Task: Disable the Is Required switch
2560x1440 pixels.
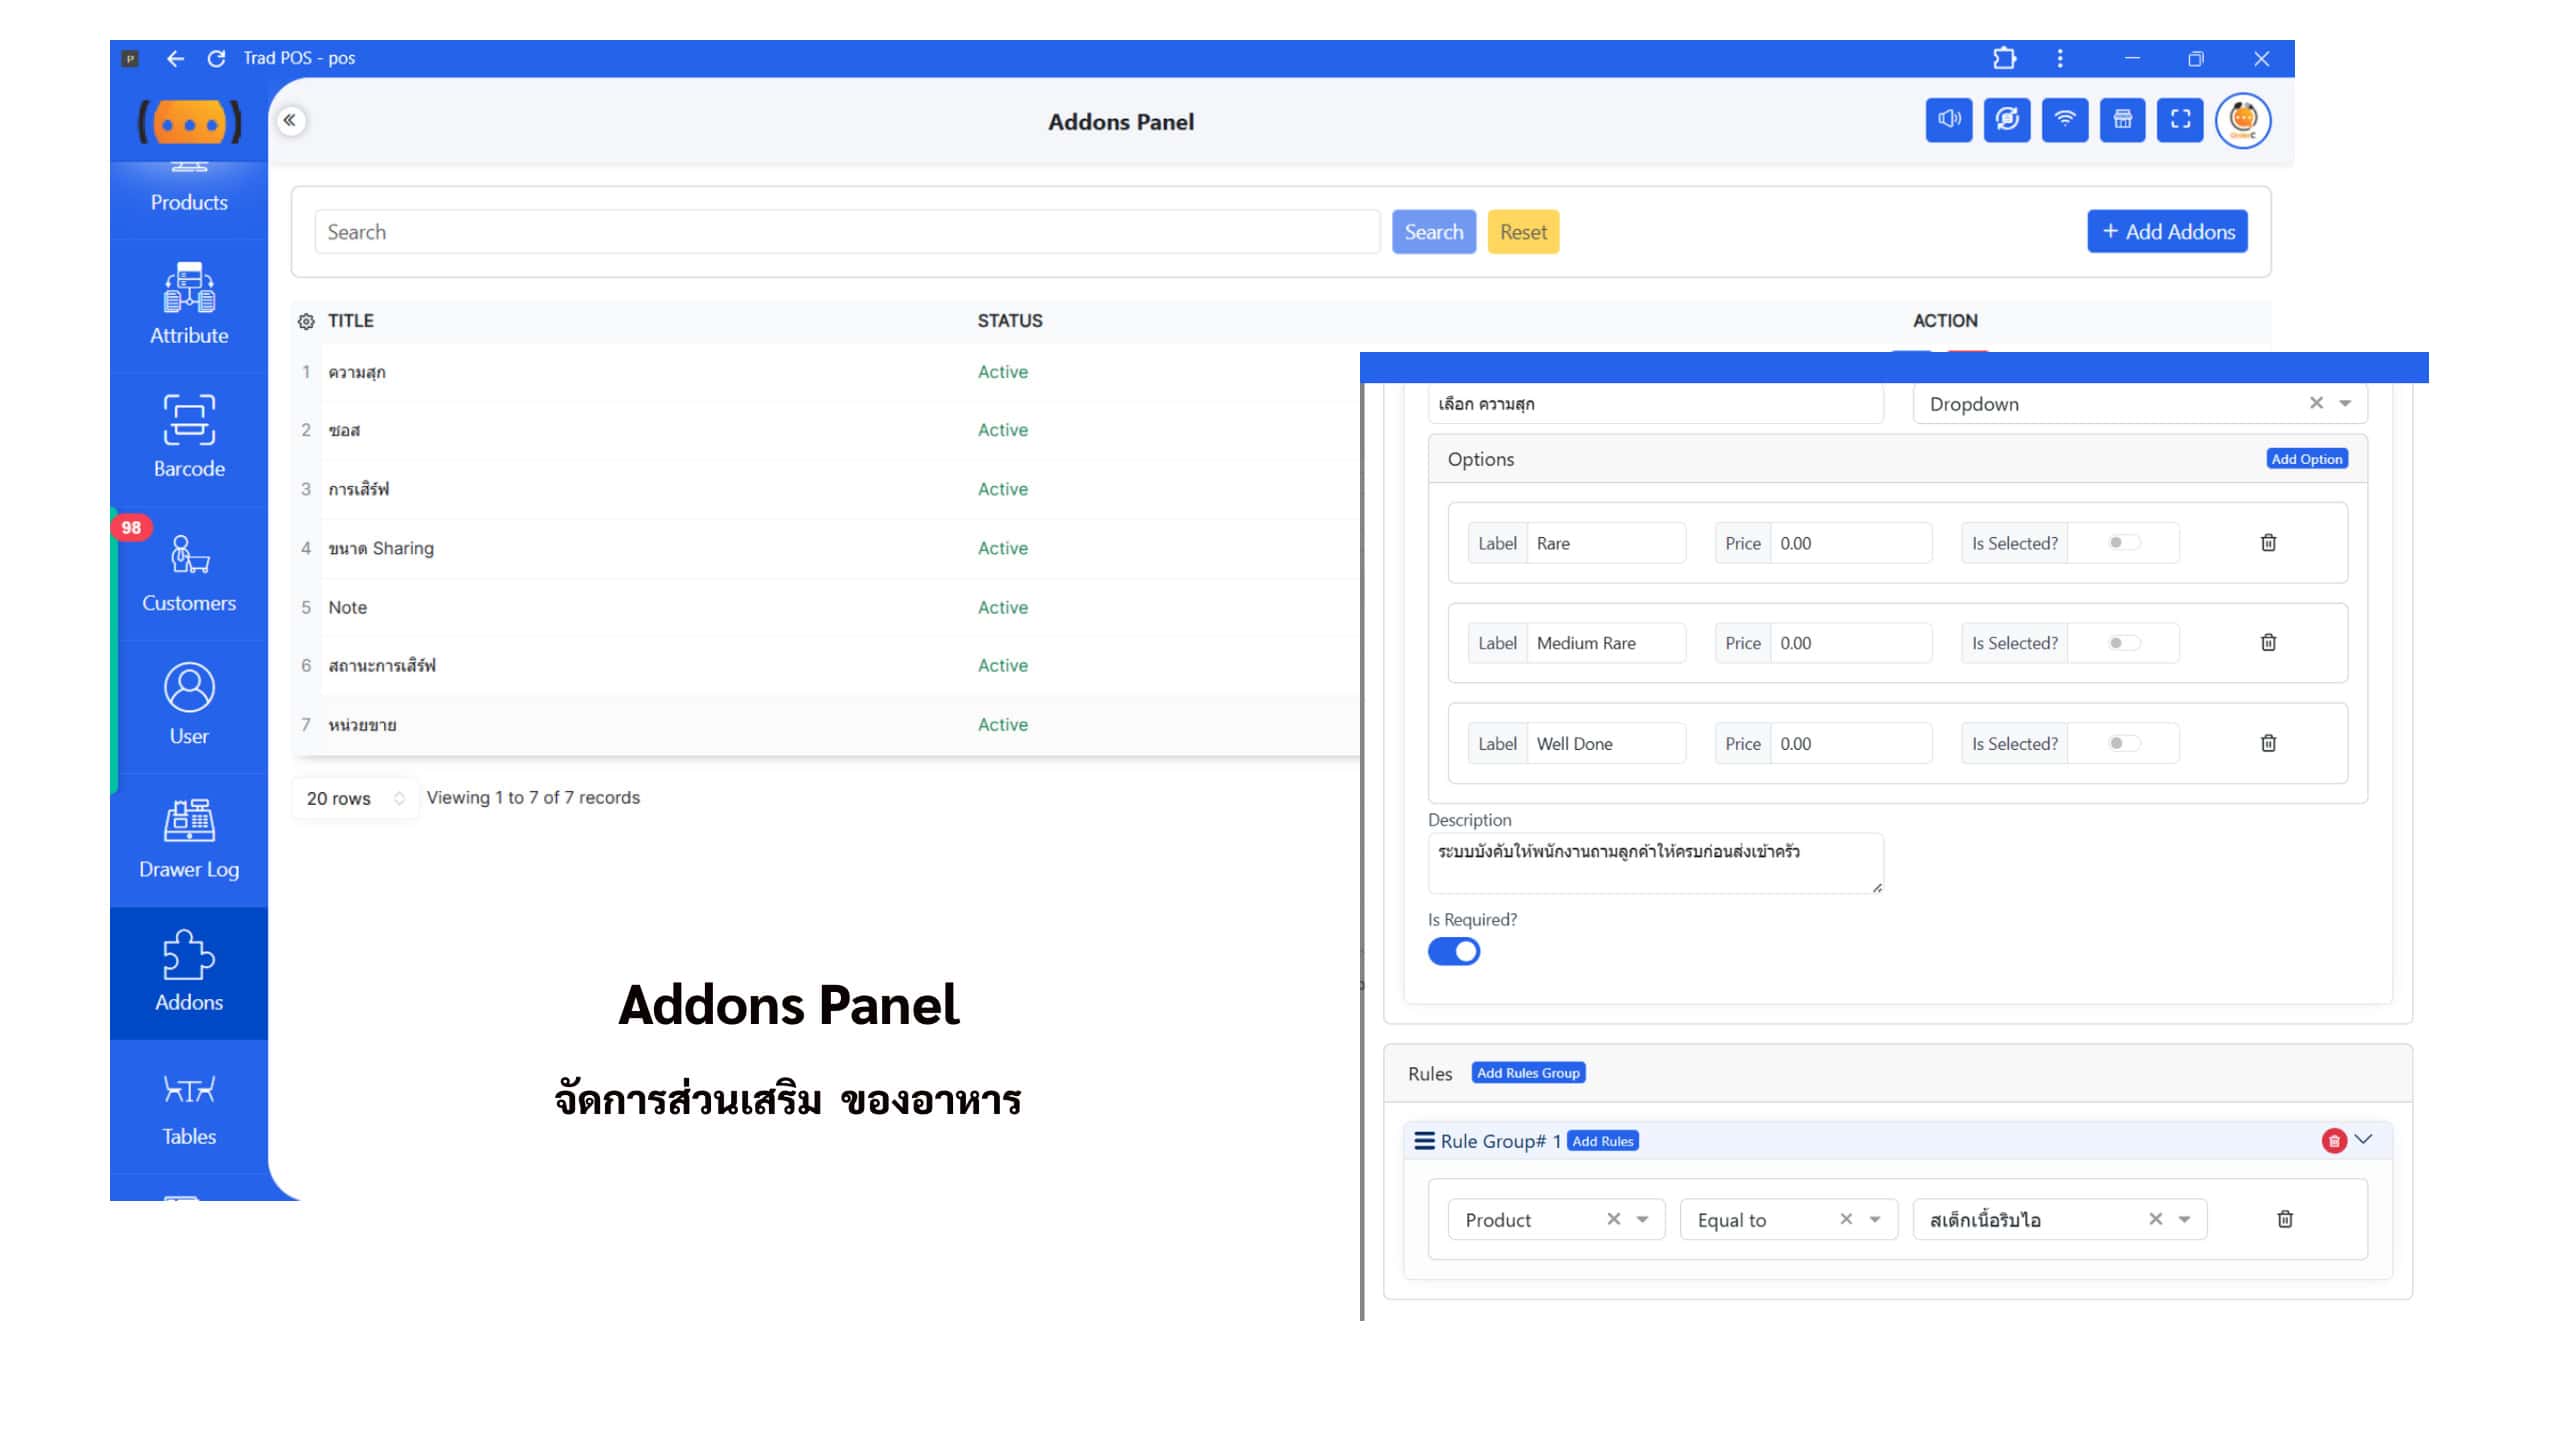Action: (1454, 951)
